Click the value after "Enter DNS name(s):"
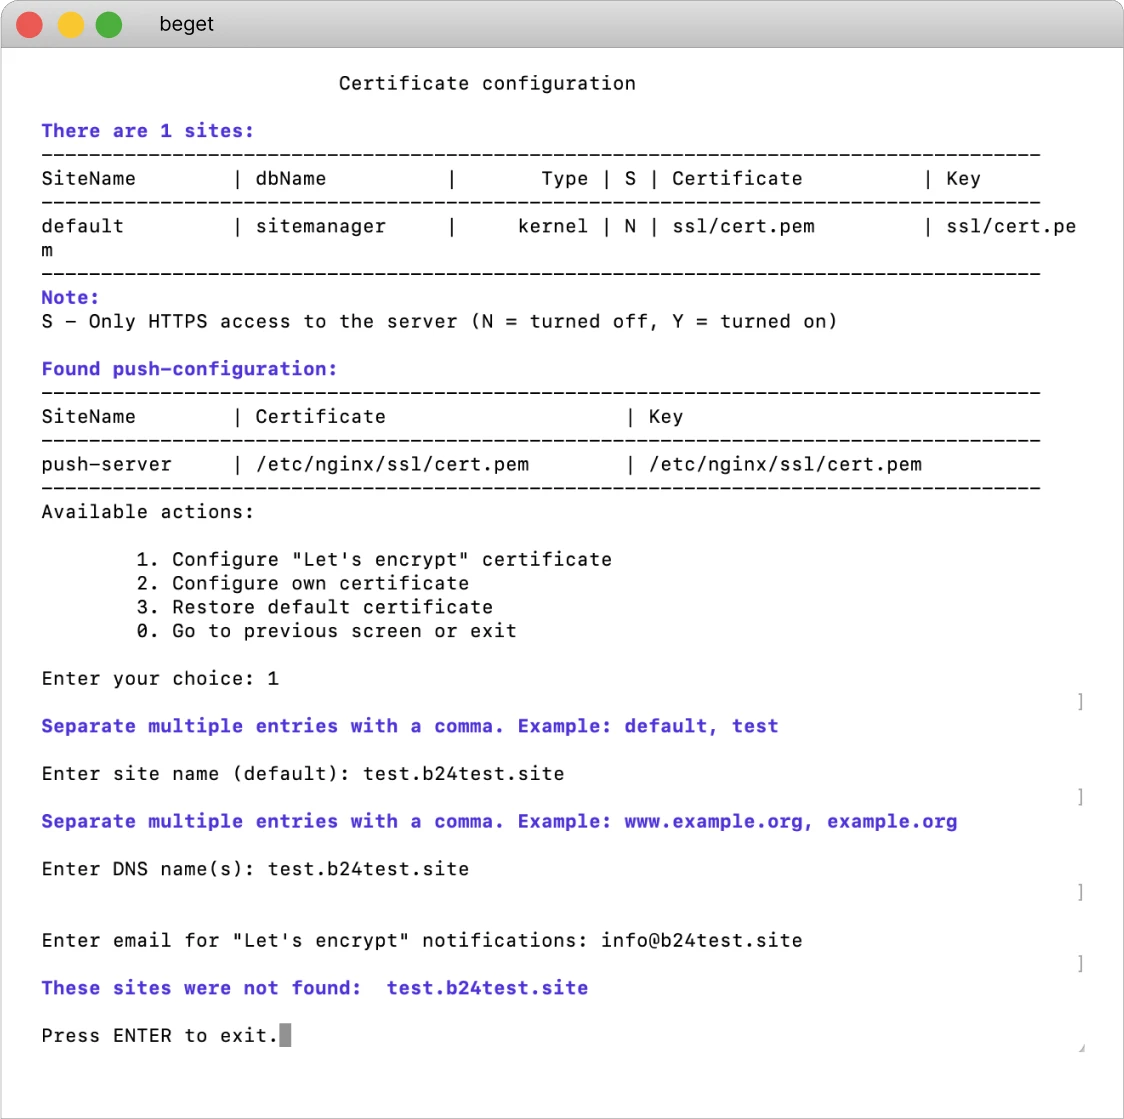1124x1119 pixels. pyautogui.click(x=368, y=869)
